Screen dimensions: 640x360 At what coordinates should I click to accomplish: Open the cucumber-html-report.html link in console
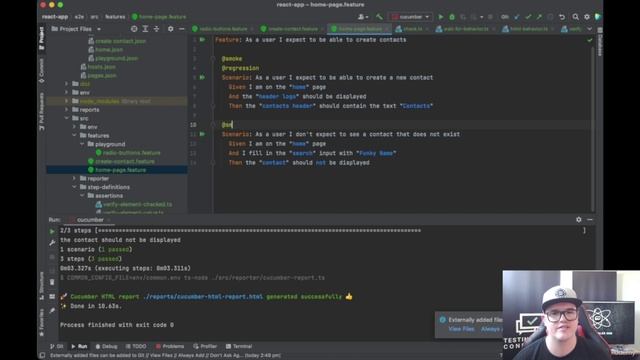click(203, 297)
